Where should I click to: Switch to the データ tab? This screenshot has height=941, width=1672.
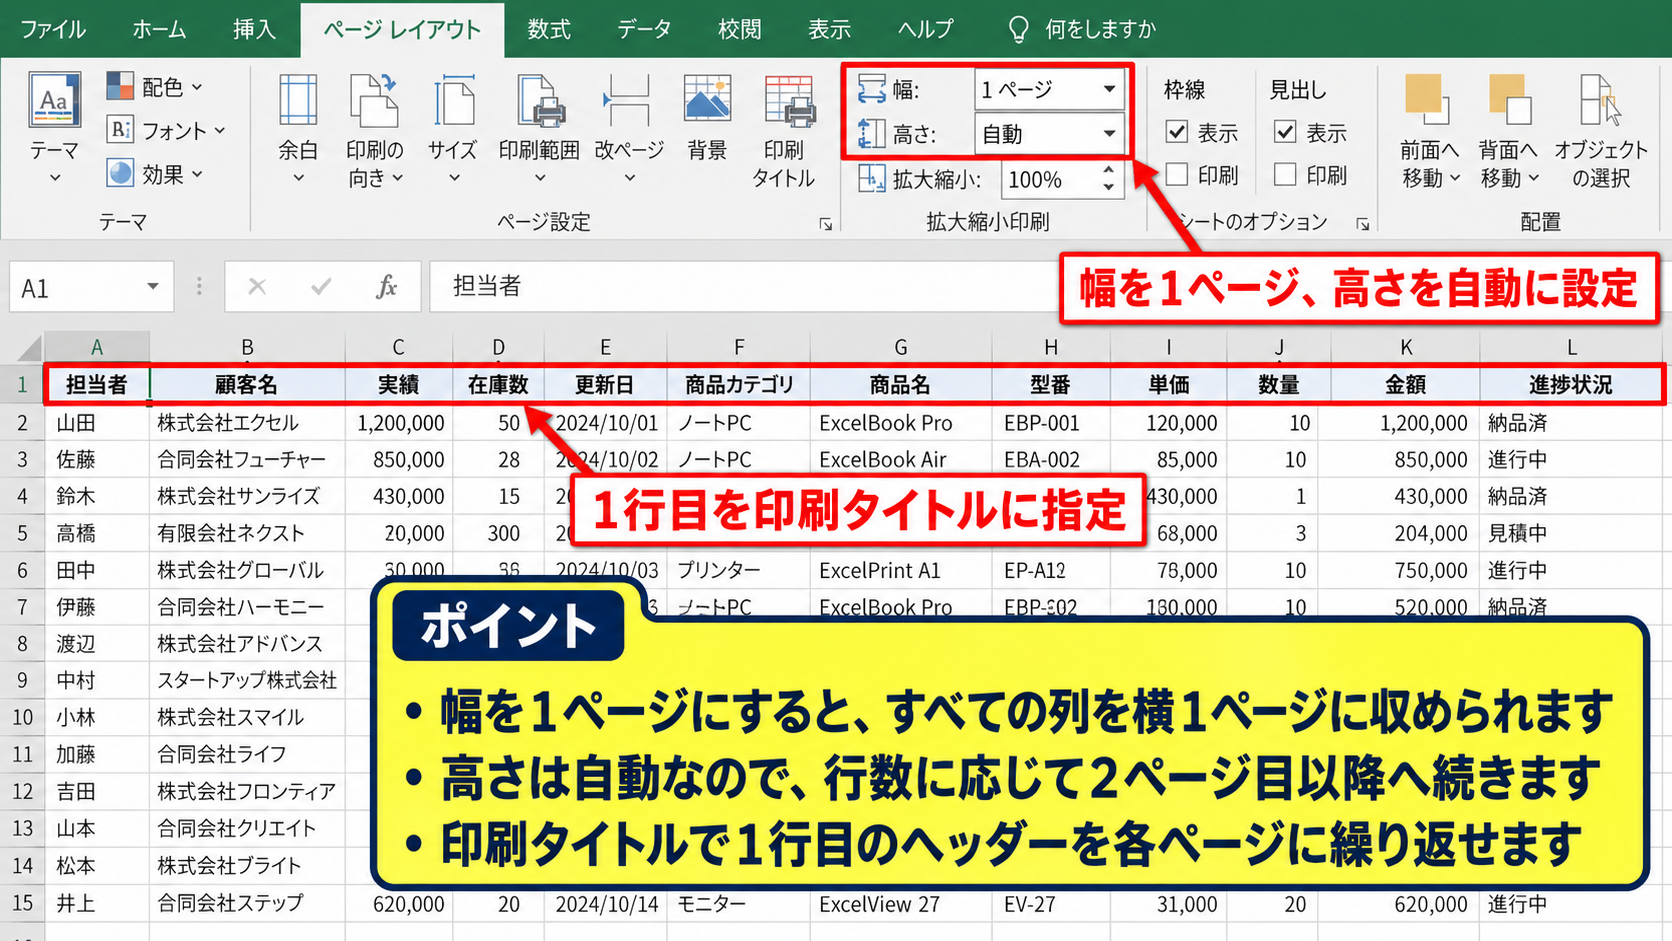pos(644,29)
